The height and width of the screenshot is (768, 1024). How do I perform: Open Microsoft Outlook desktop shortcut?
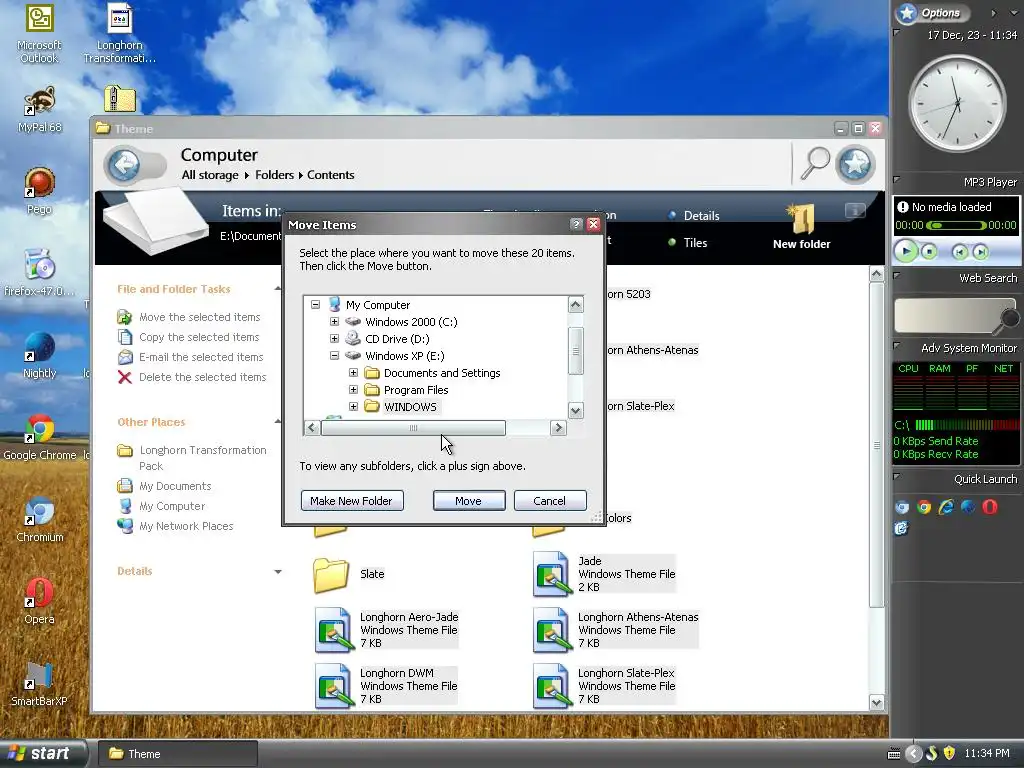coord(39,34)
